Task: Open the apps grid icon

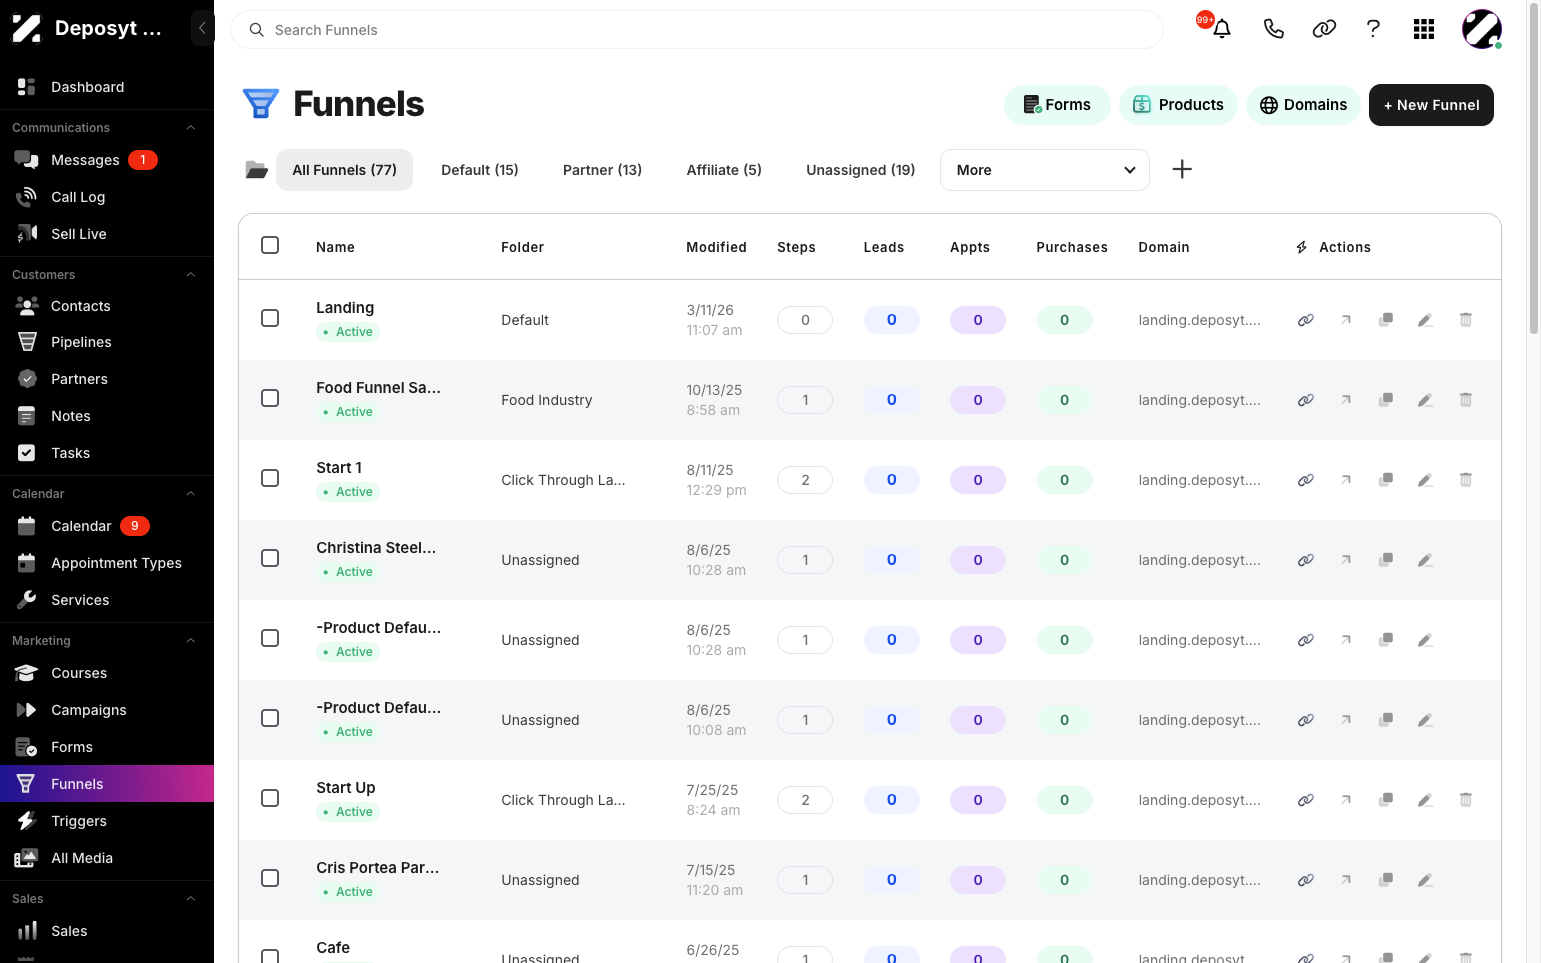Action: click(1424, 29)
